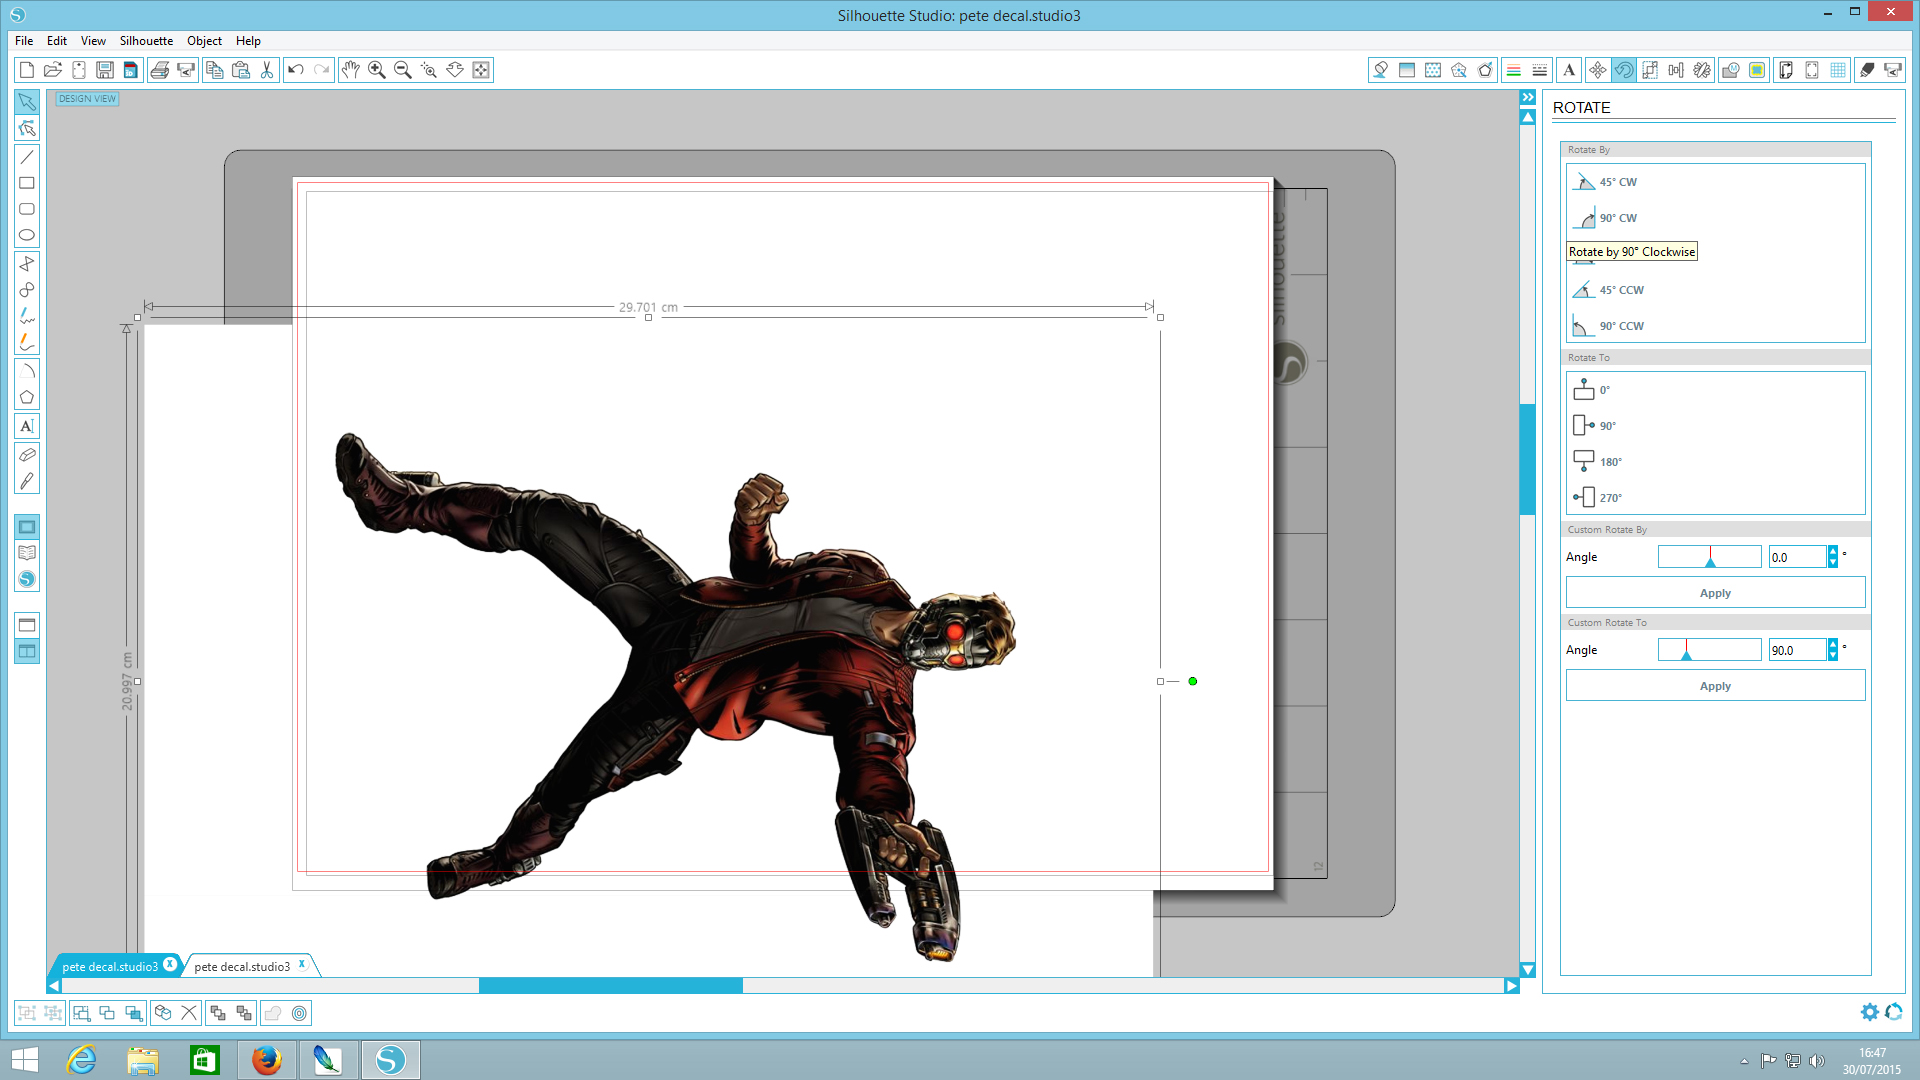Open the Move panel icon
Viewport: 1920px width, 1080px height.
coord(1598,70)
